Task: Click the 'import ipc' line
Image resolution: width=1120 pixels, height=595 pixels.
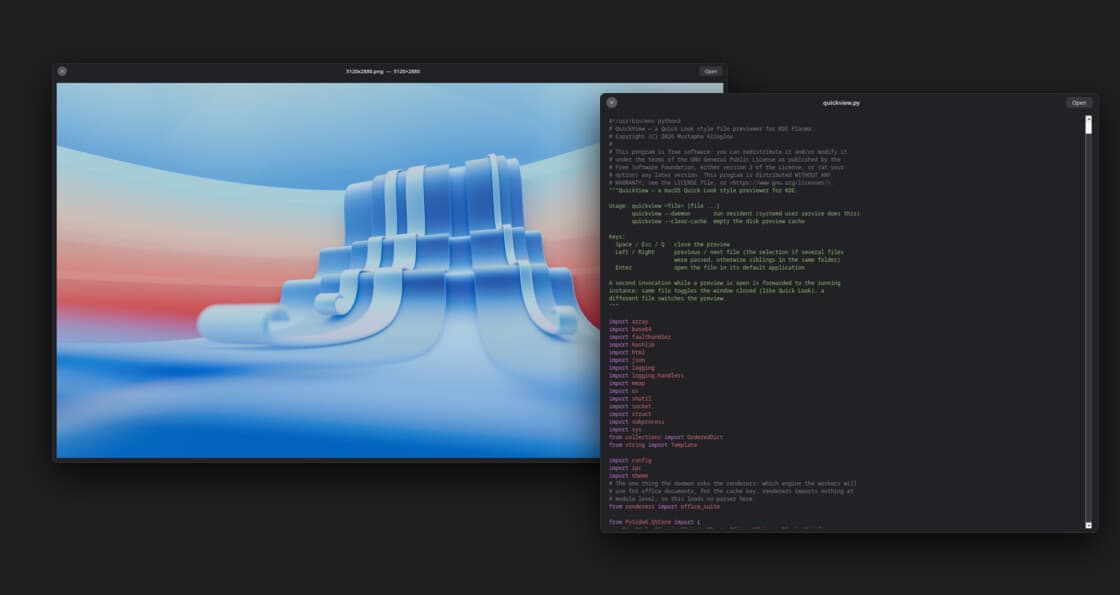Action: (x=625, y=469)
